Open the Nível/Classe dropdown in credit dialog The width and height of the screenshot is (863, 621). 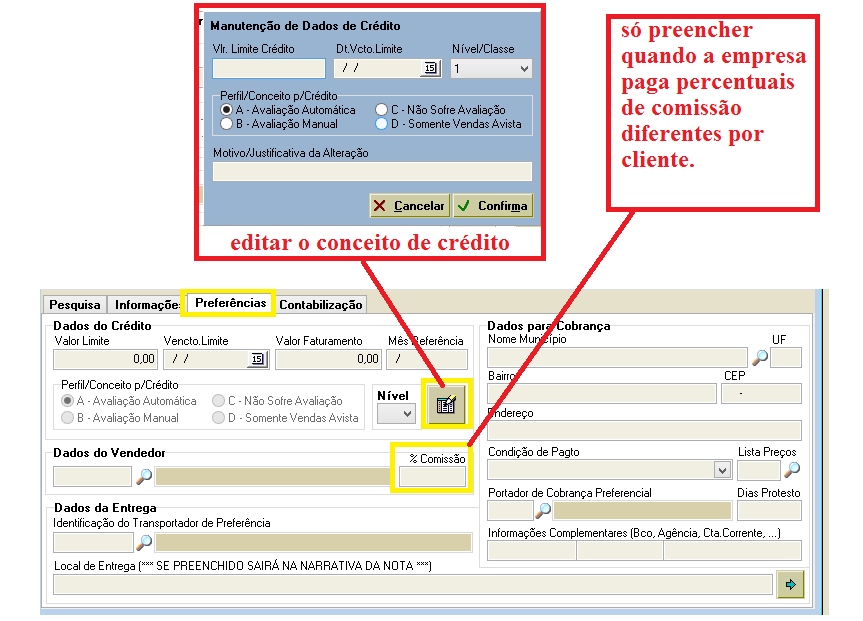(491, 68)
